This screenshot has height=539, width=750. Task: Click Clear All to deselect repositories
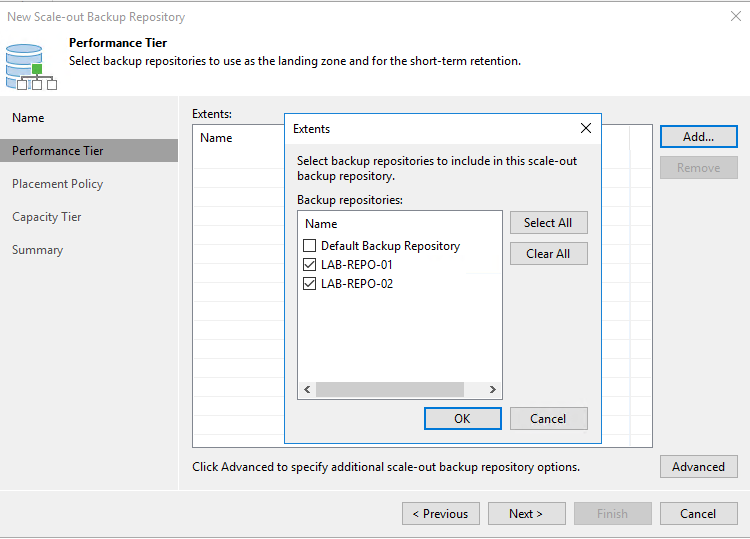pyautogui.click(x=548, y=254)
